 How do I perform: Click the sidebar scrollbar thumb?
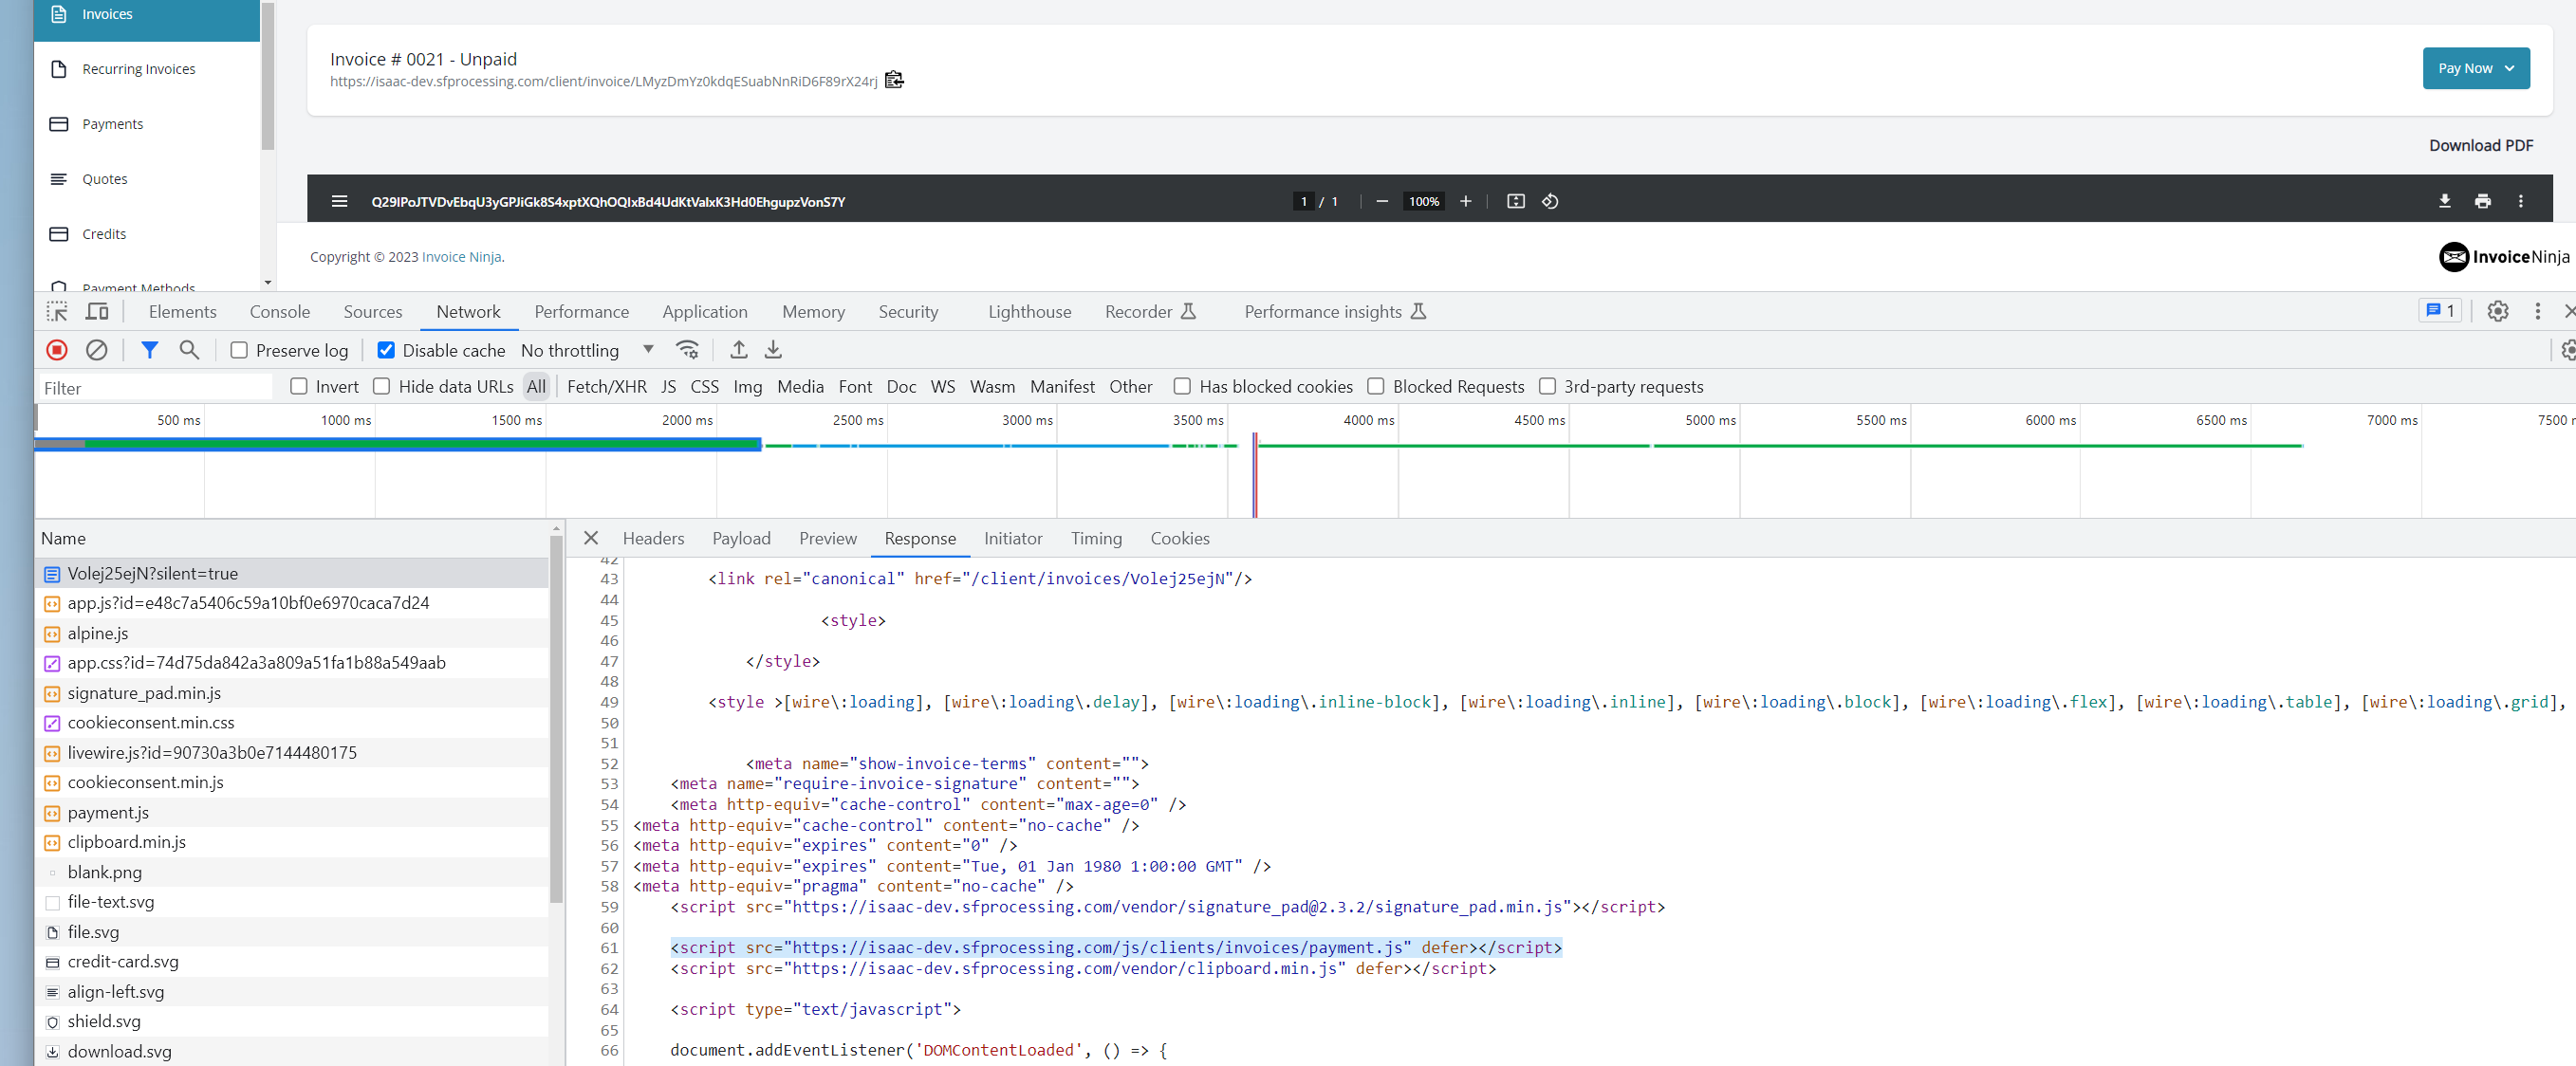pyautogui.click(x=267, y=75)
